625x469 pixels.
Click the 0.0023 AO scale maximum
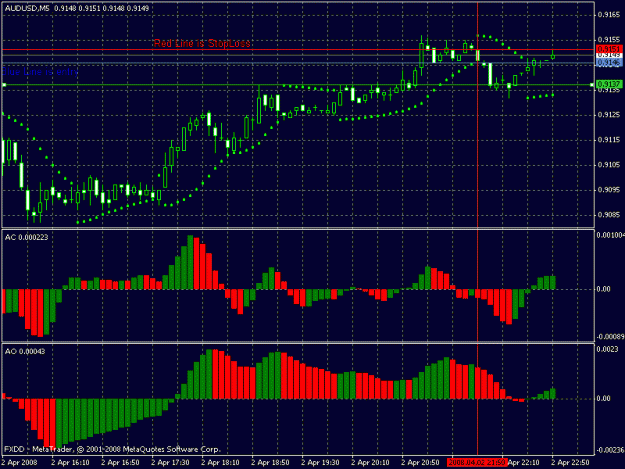608,349
